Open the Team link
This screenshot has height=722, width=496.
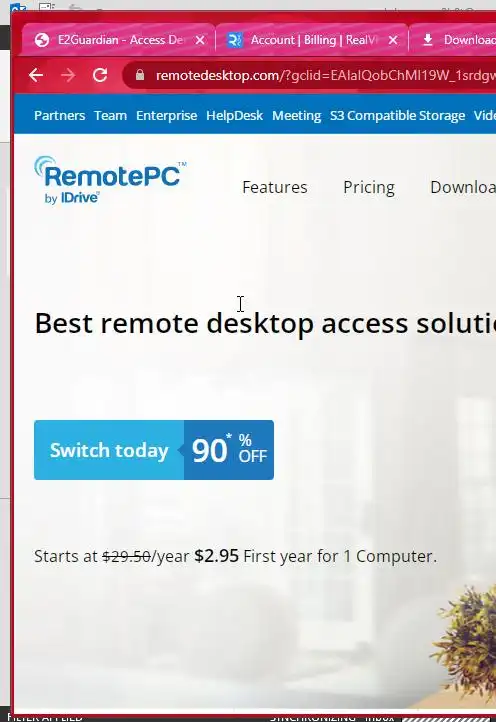[x=111, y=115]
